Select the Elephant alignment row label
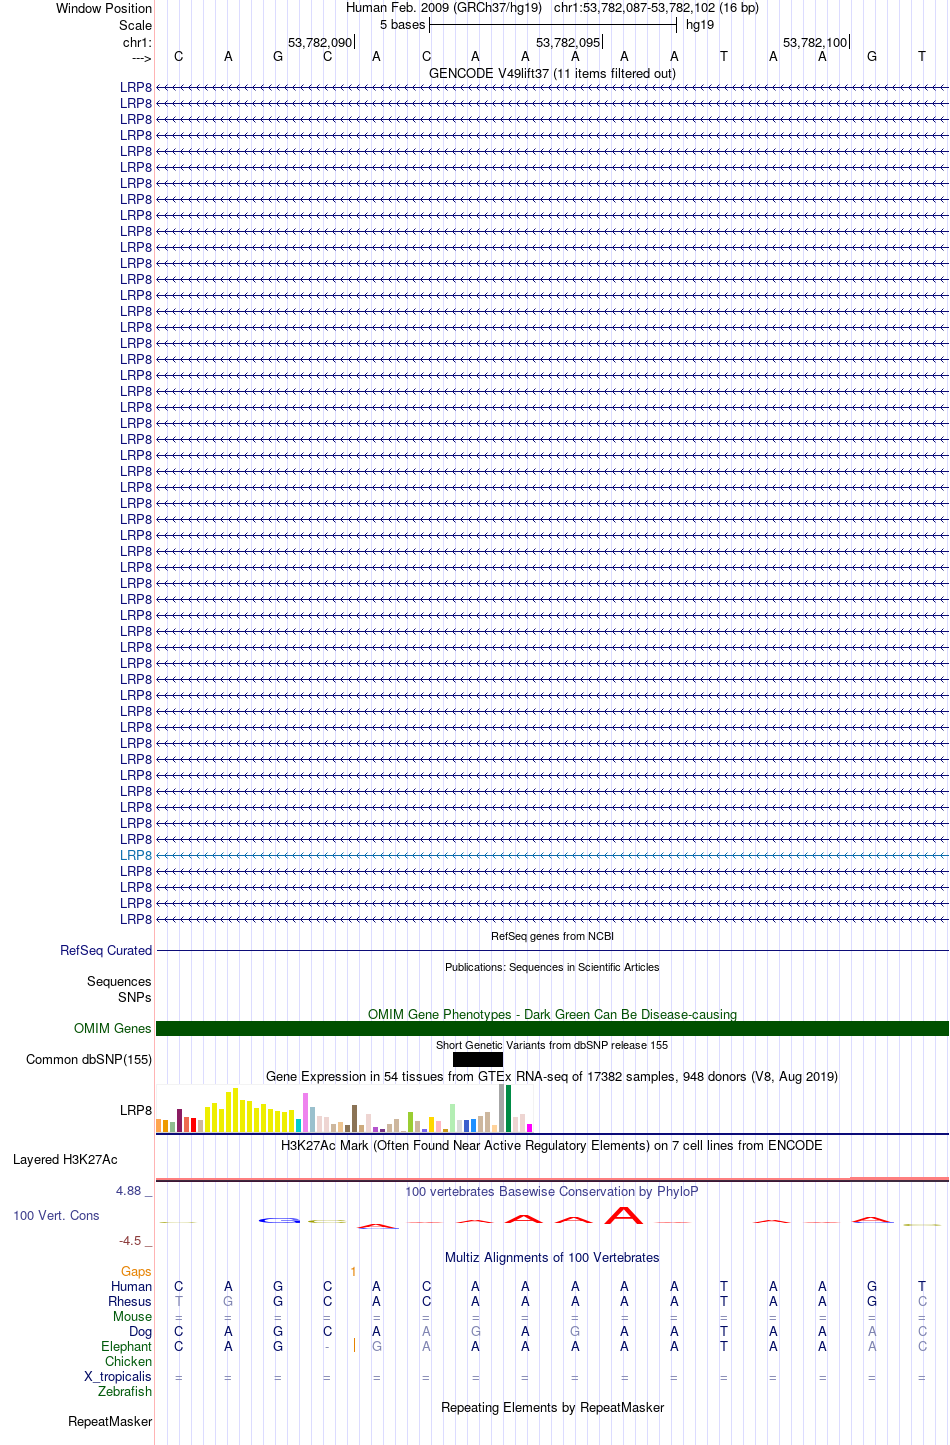 (x=126, y=1346)
